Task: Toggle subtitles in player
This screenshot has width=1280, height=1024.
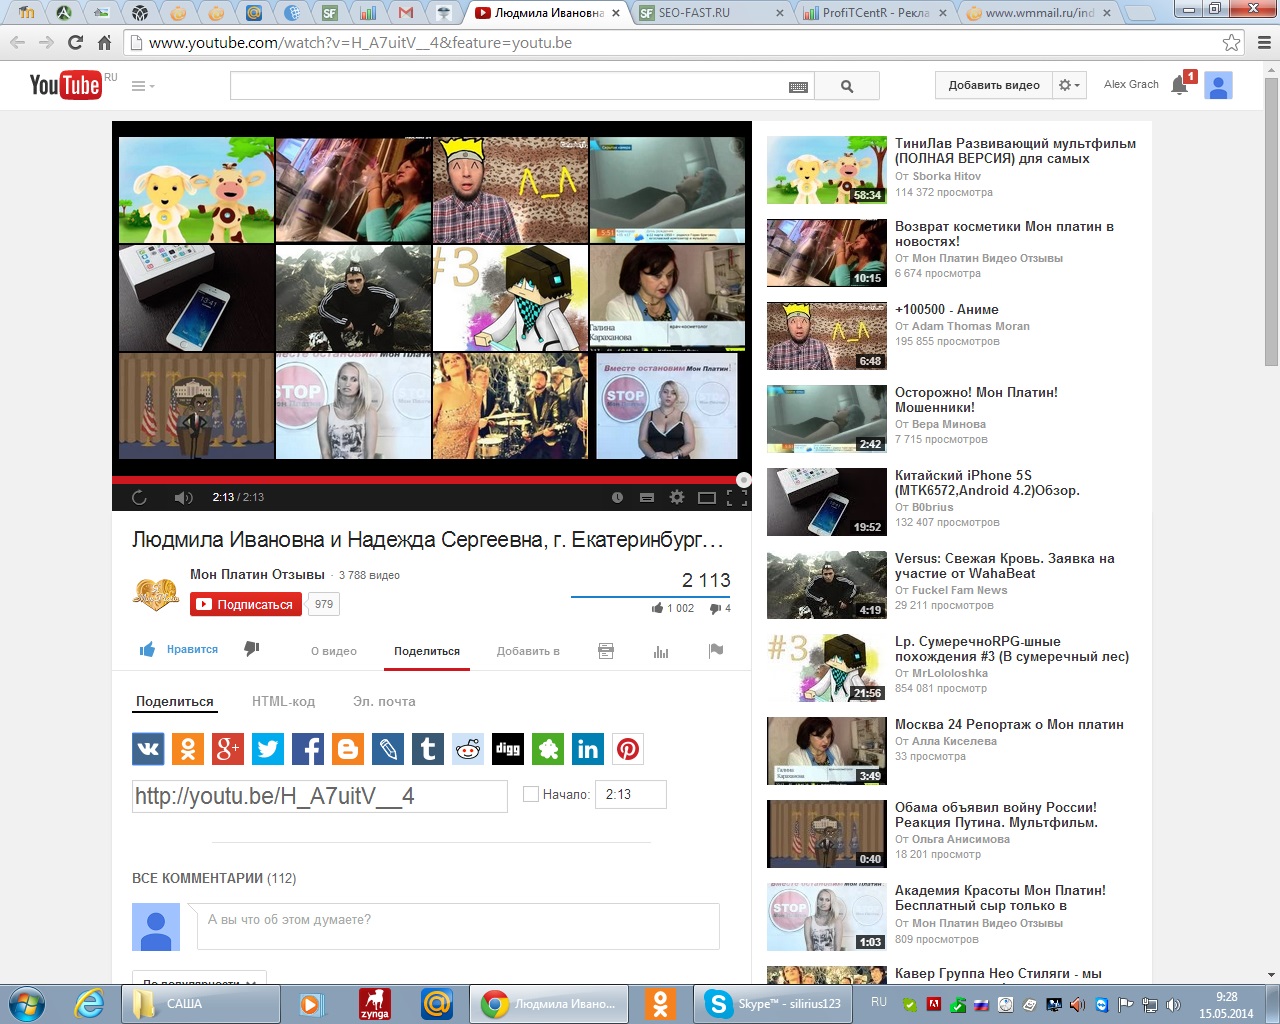Action: (x=647, y=497)
